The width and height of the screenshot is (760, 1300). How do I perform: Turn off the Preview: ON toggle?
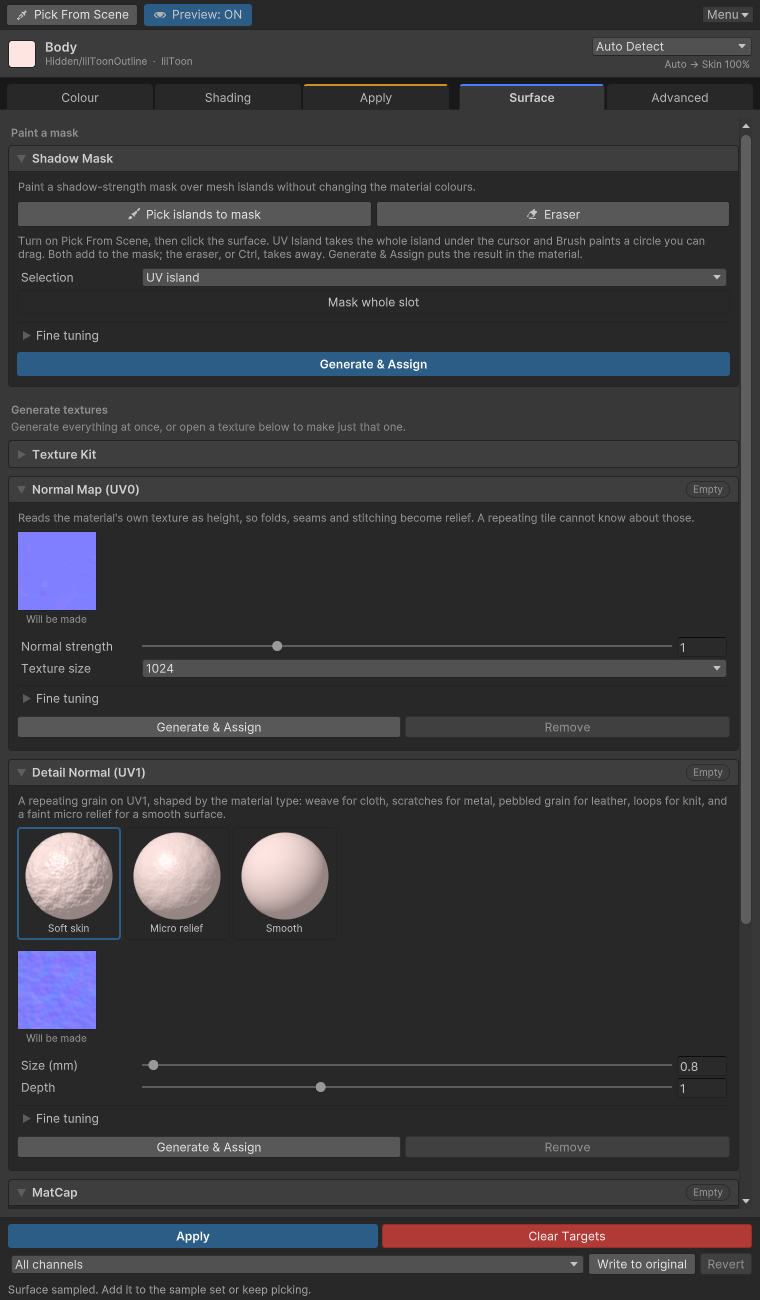pos(198,15)
